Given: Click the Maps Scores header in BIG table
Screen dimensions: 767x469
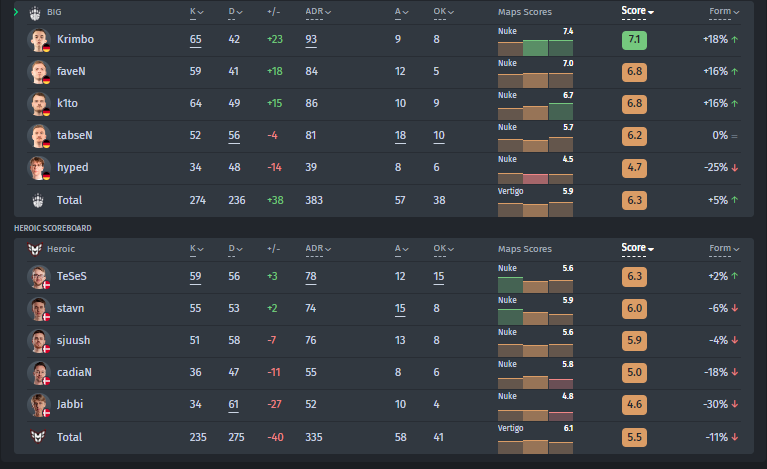Looking at the screenshot, I should coord(525,12).
